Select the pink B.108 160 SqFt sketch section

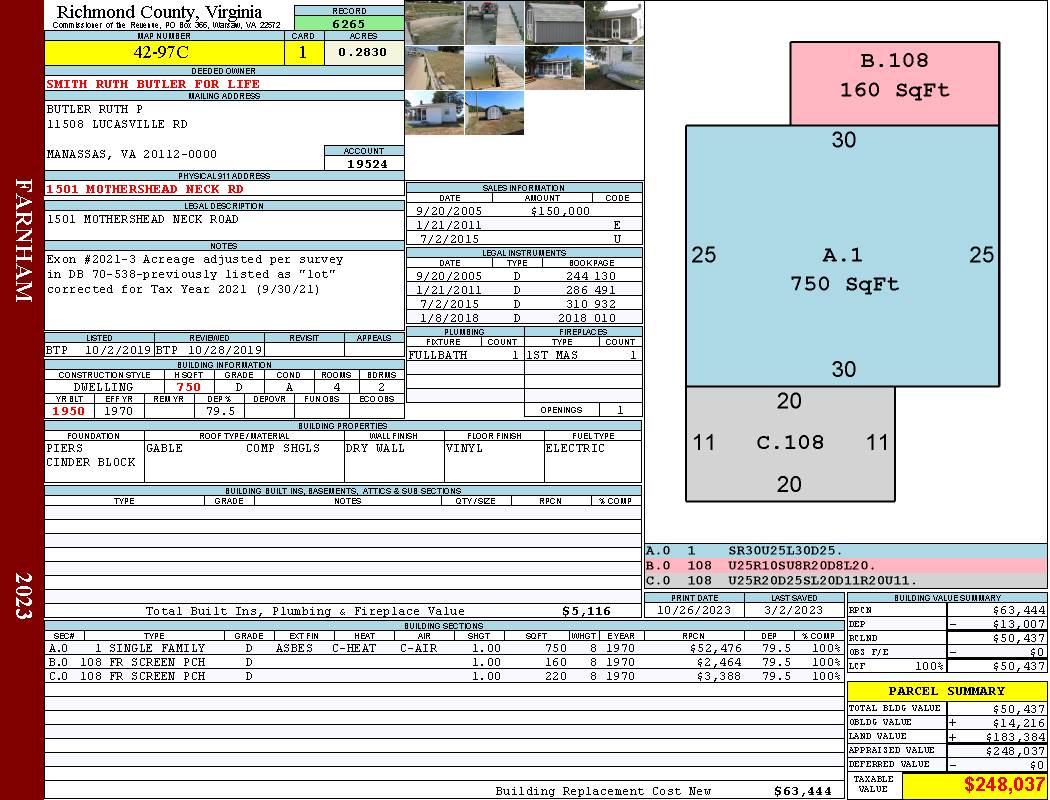(895, 83)
